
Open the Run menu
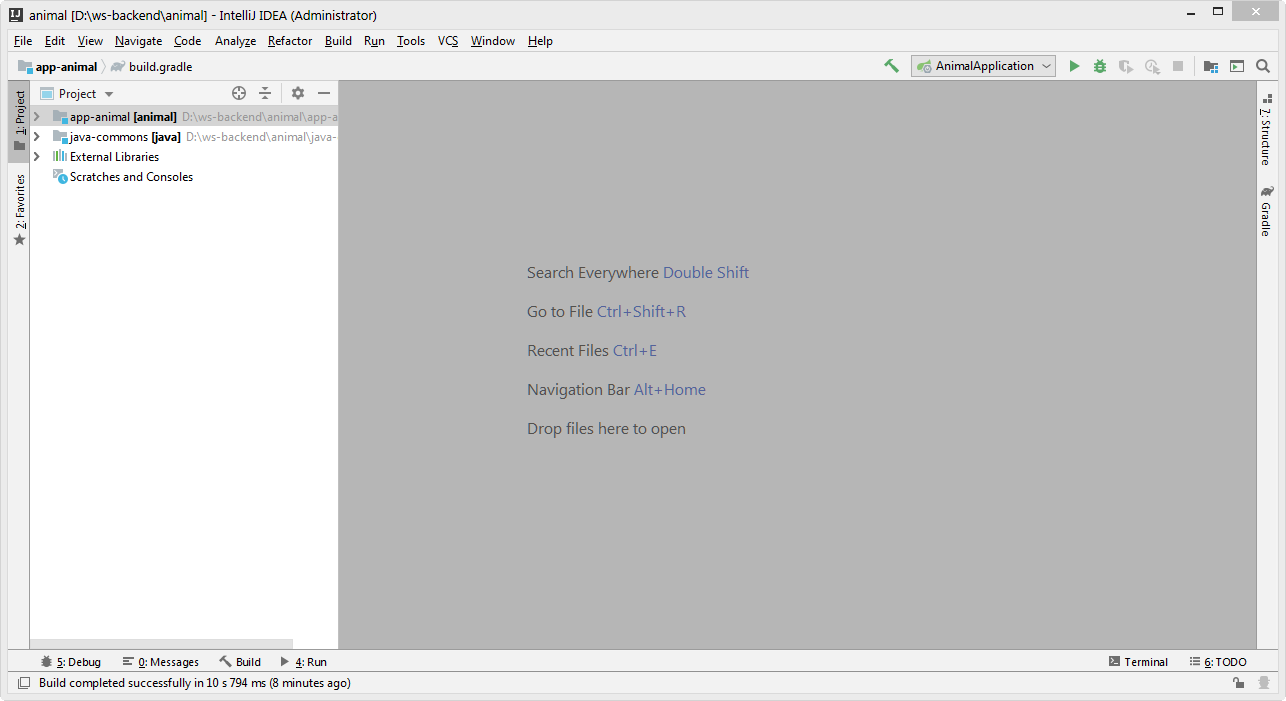click(374, 41)
